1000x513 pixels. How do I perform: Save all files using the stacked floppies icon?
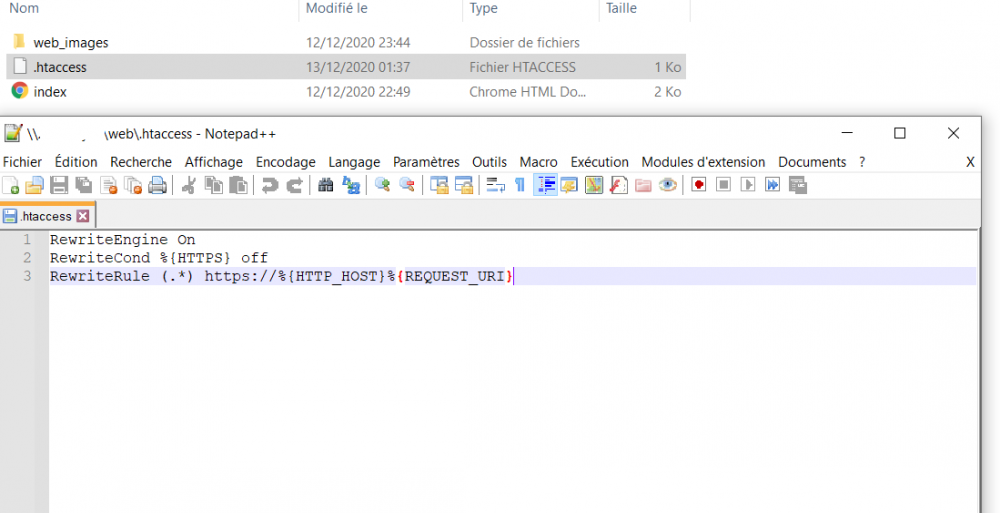(x=84, y=186)
